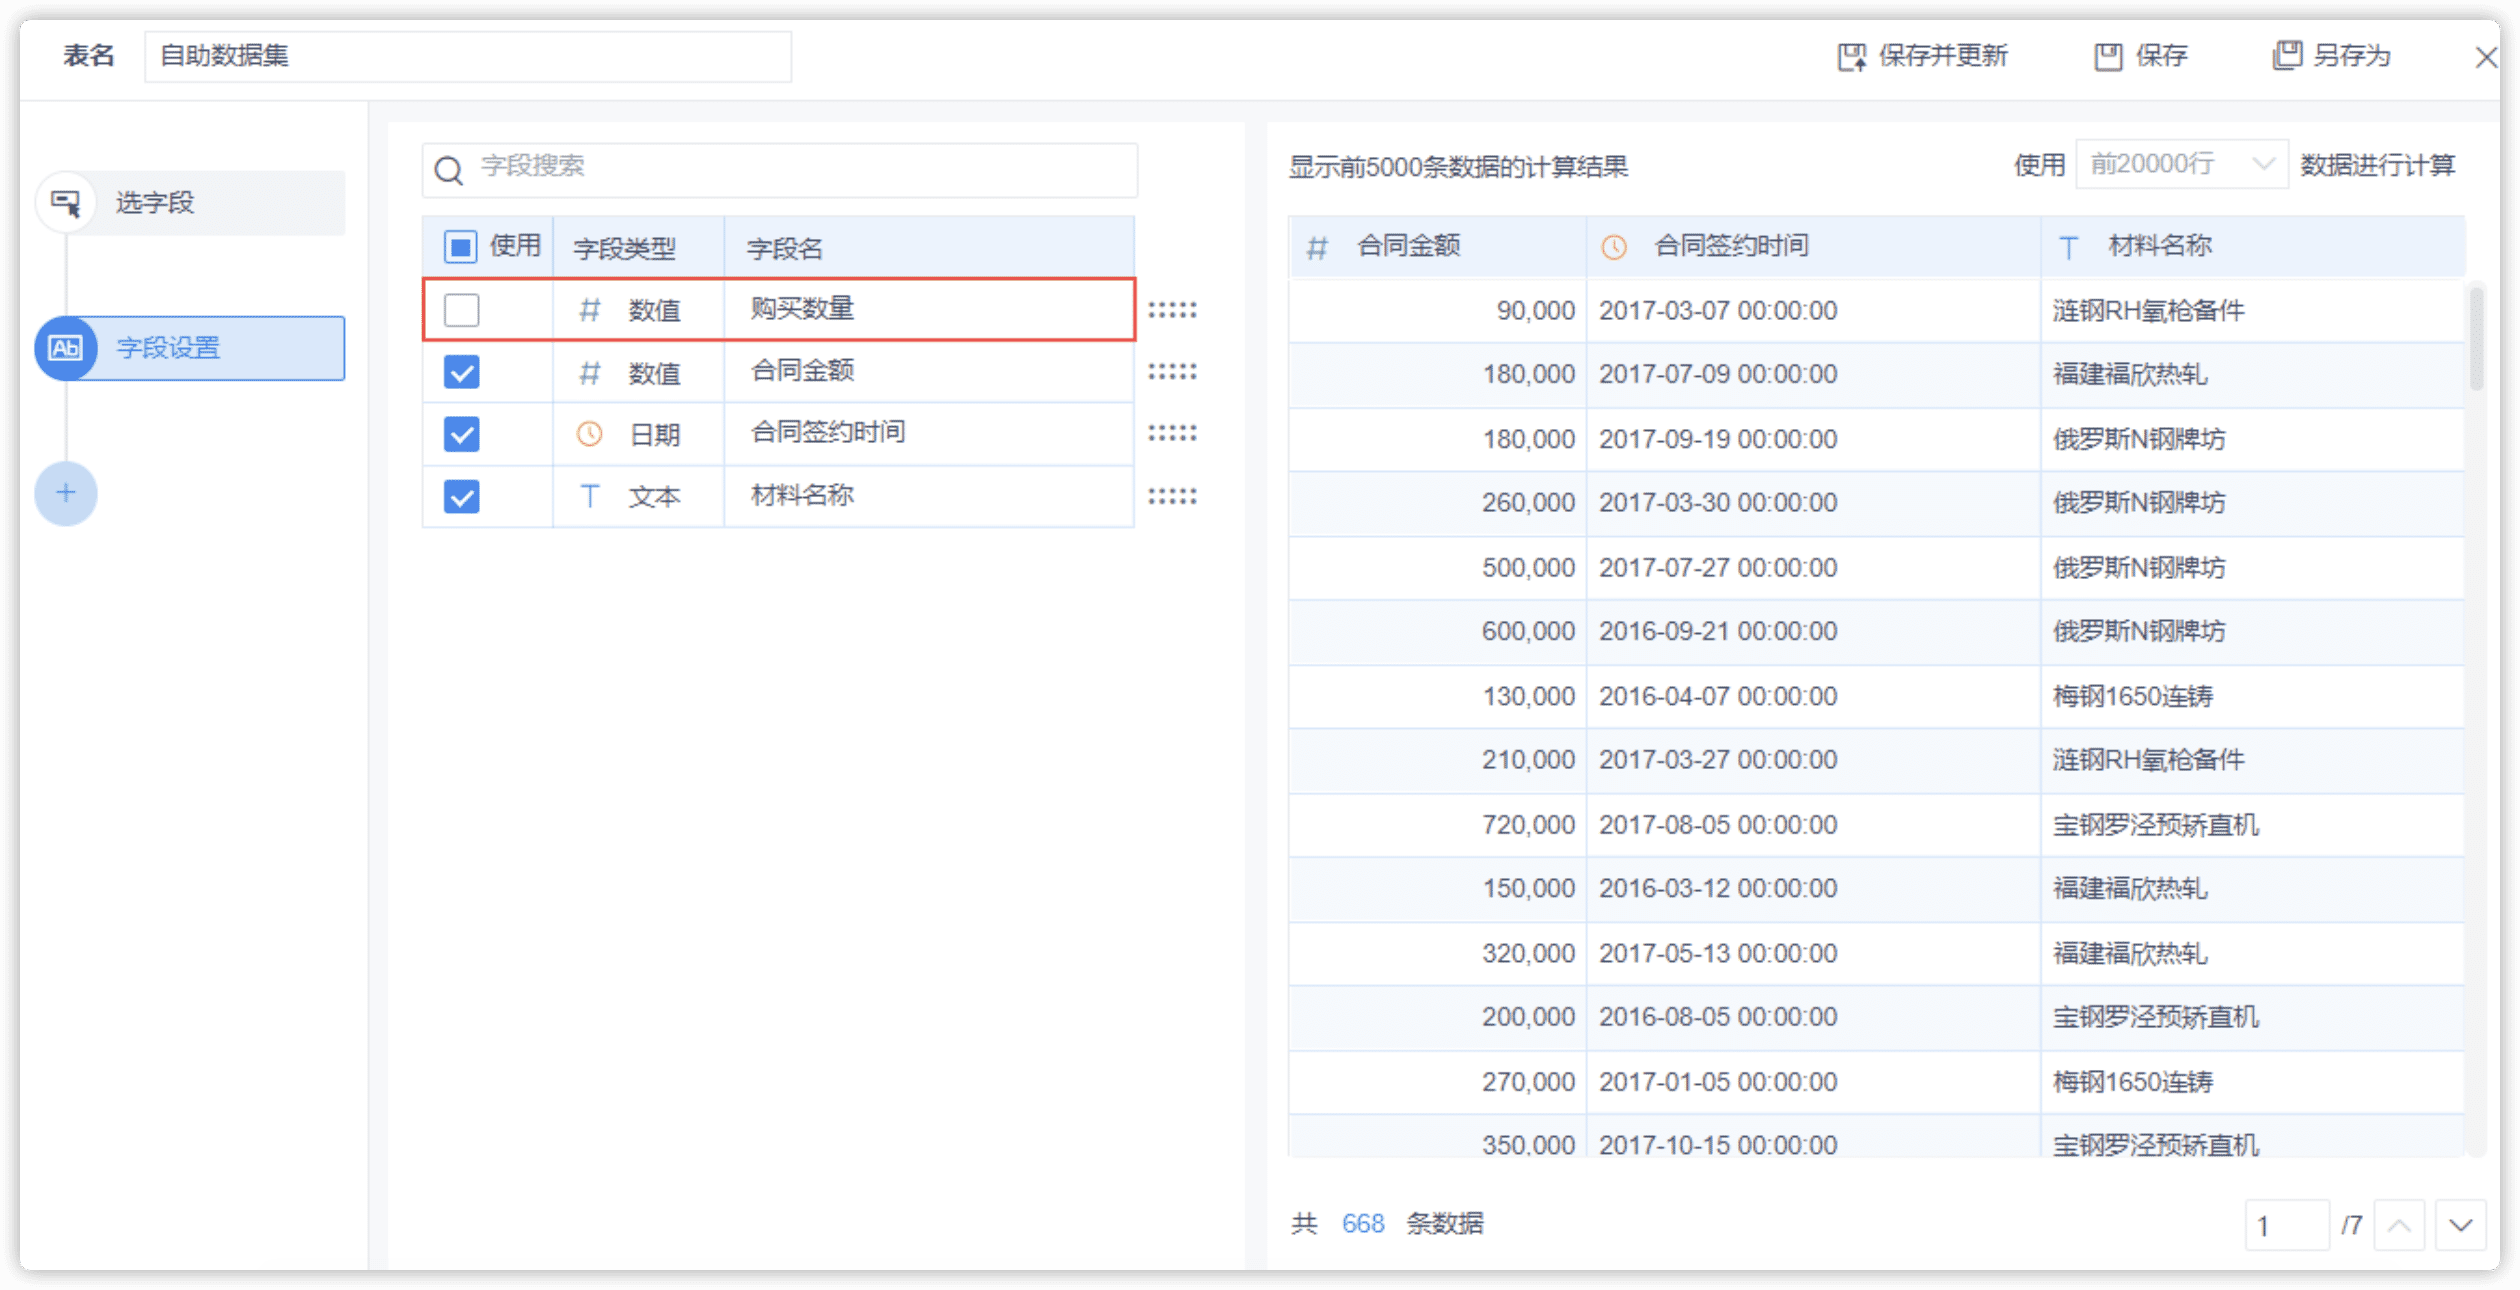Click the 668 record count

1363,1224
